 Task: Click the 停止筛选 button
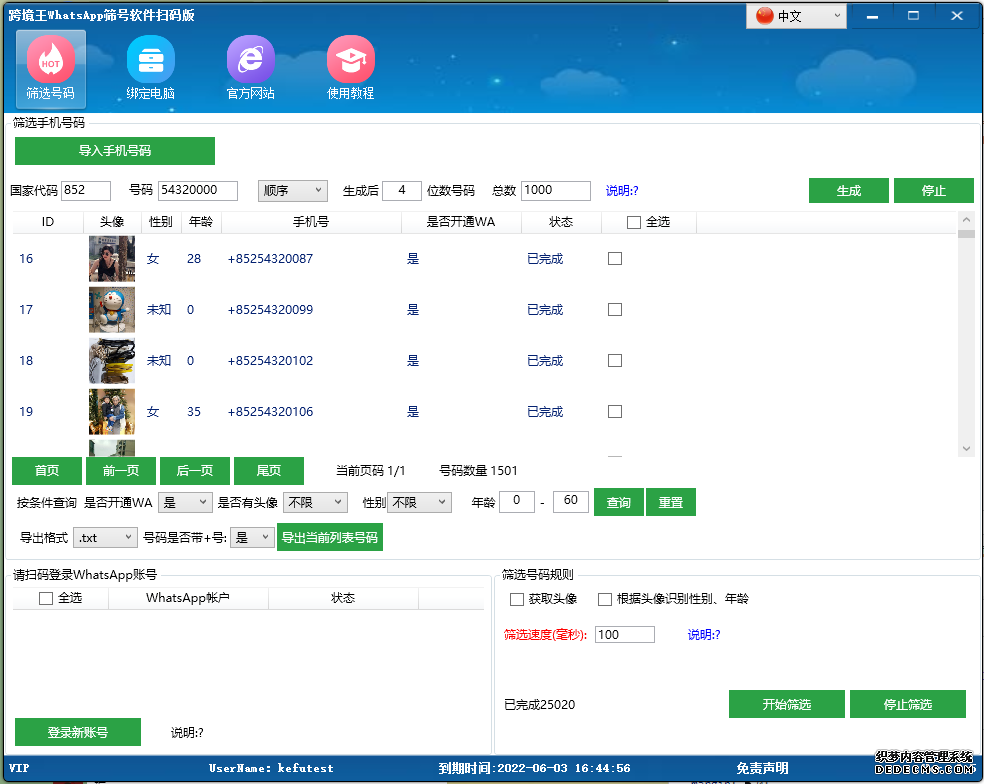click(907, 704)
